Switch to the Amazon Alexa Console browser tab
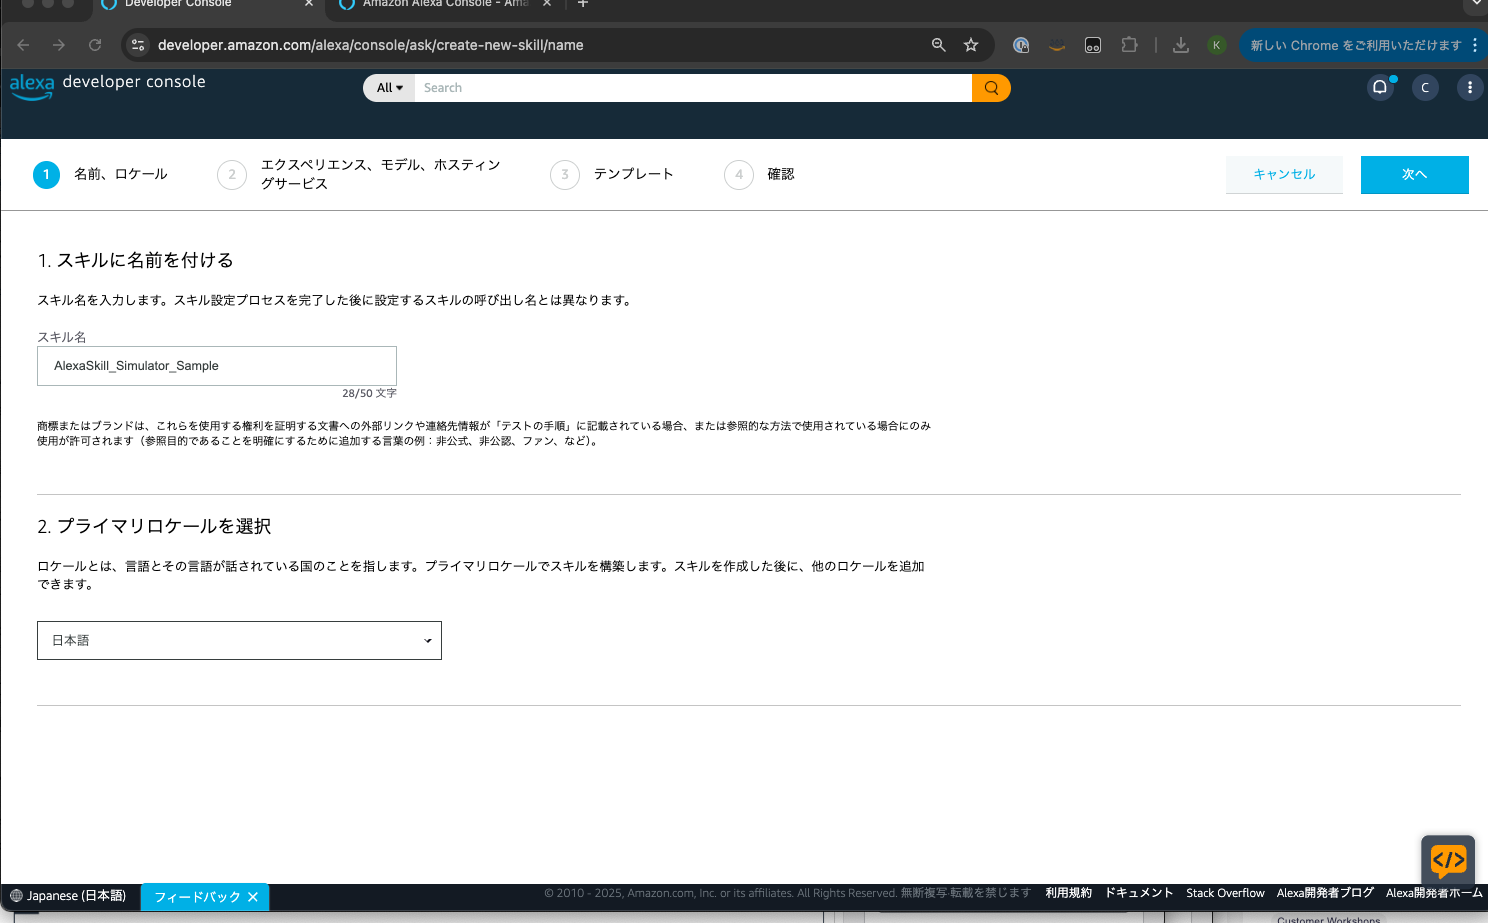The width and height of the screenshot is (1488, 923). click(440, 5)
